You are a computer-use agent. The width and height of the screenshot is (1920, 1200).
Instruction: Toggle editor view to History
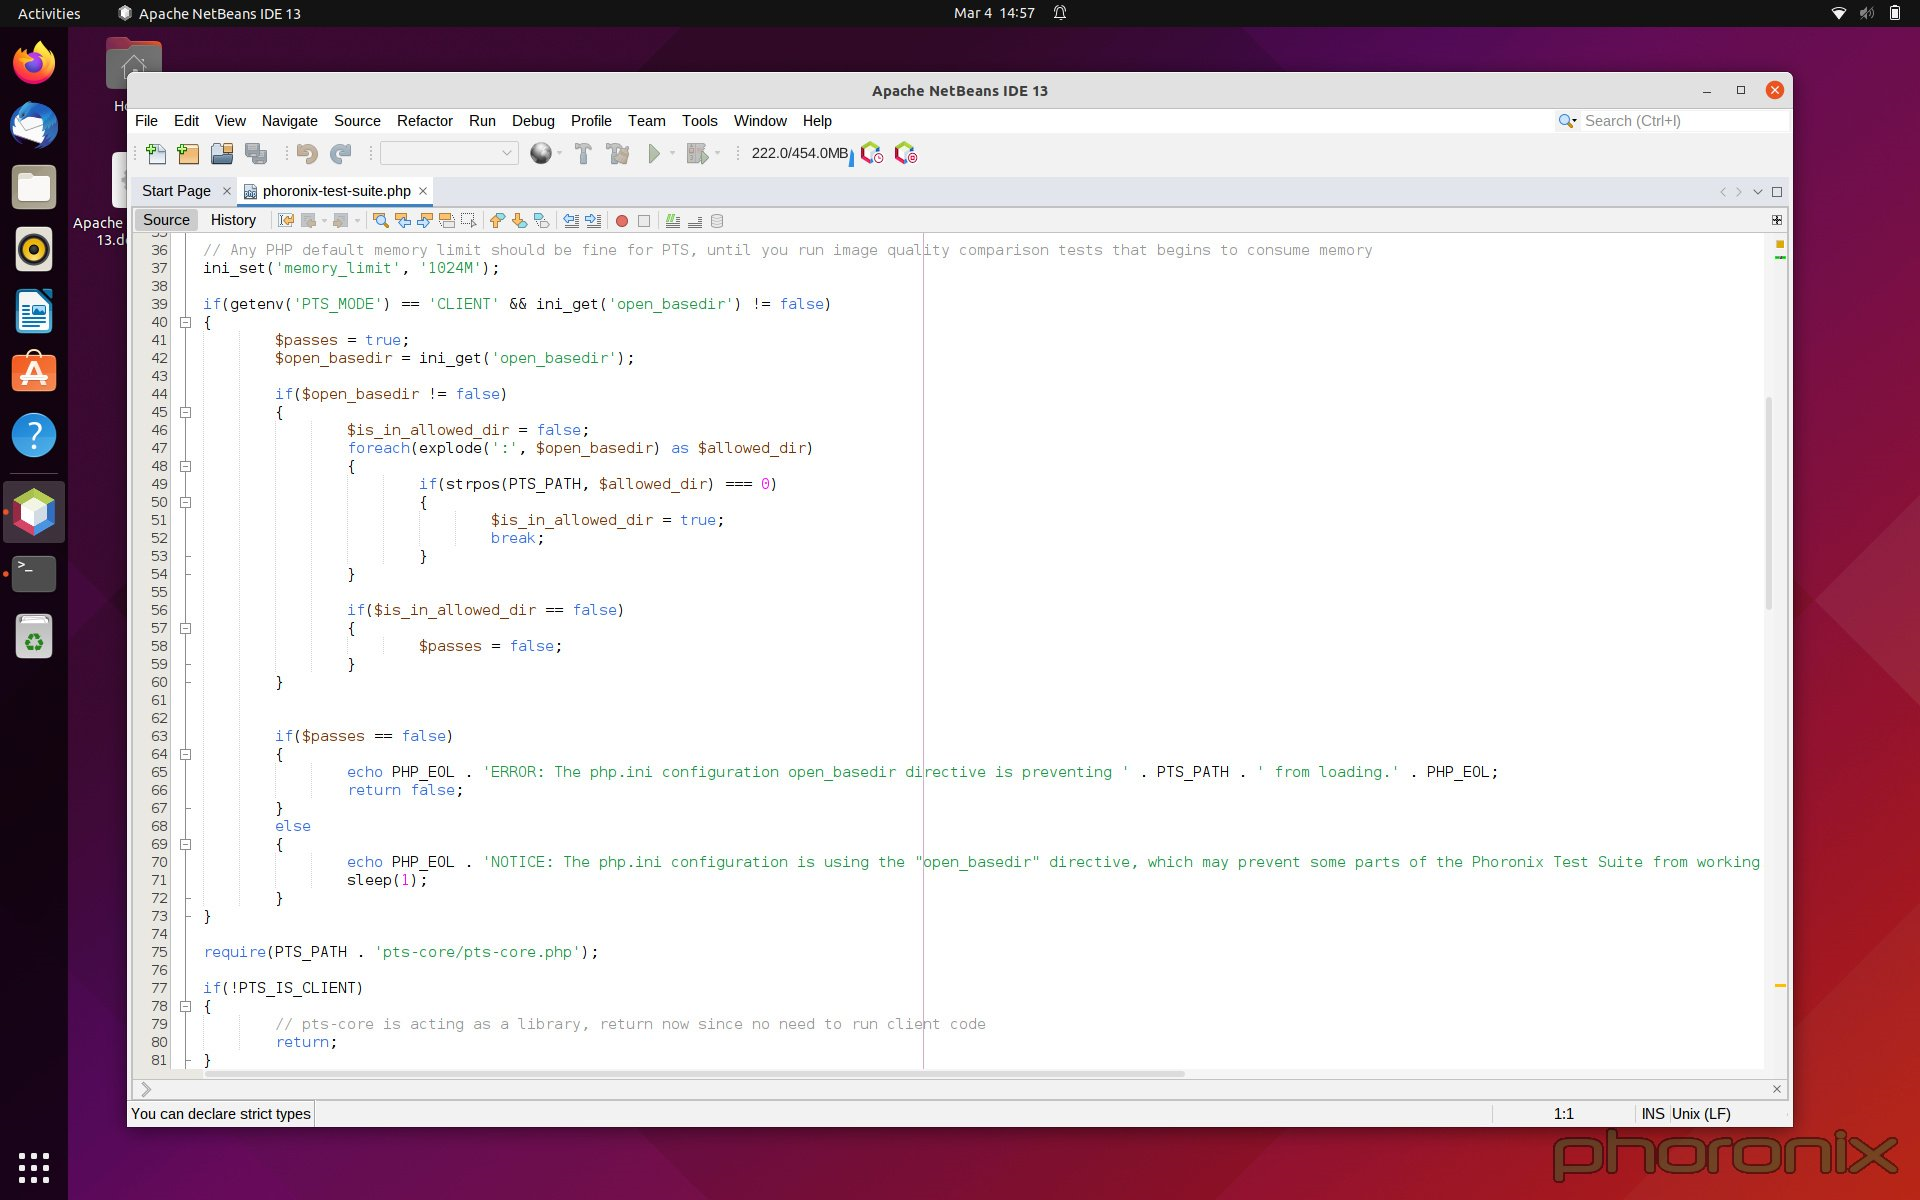pyautogui.click(x=233, y=220)
